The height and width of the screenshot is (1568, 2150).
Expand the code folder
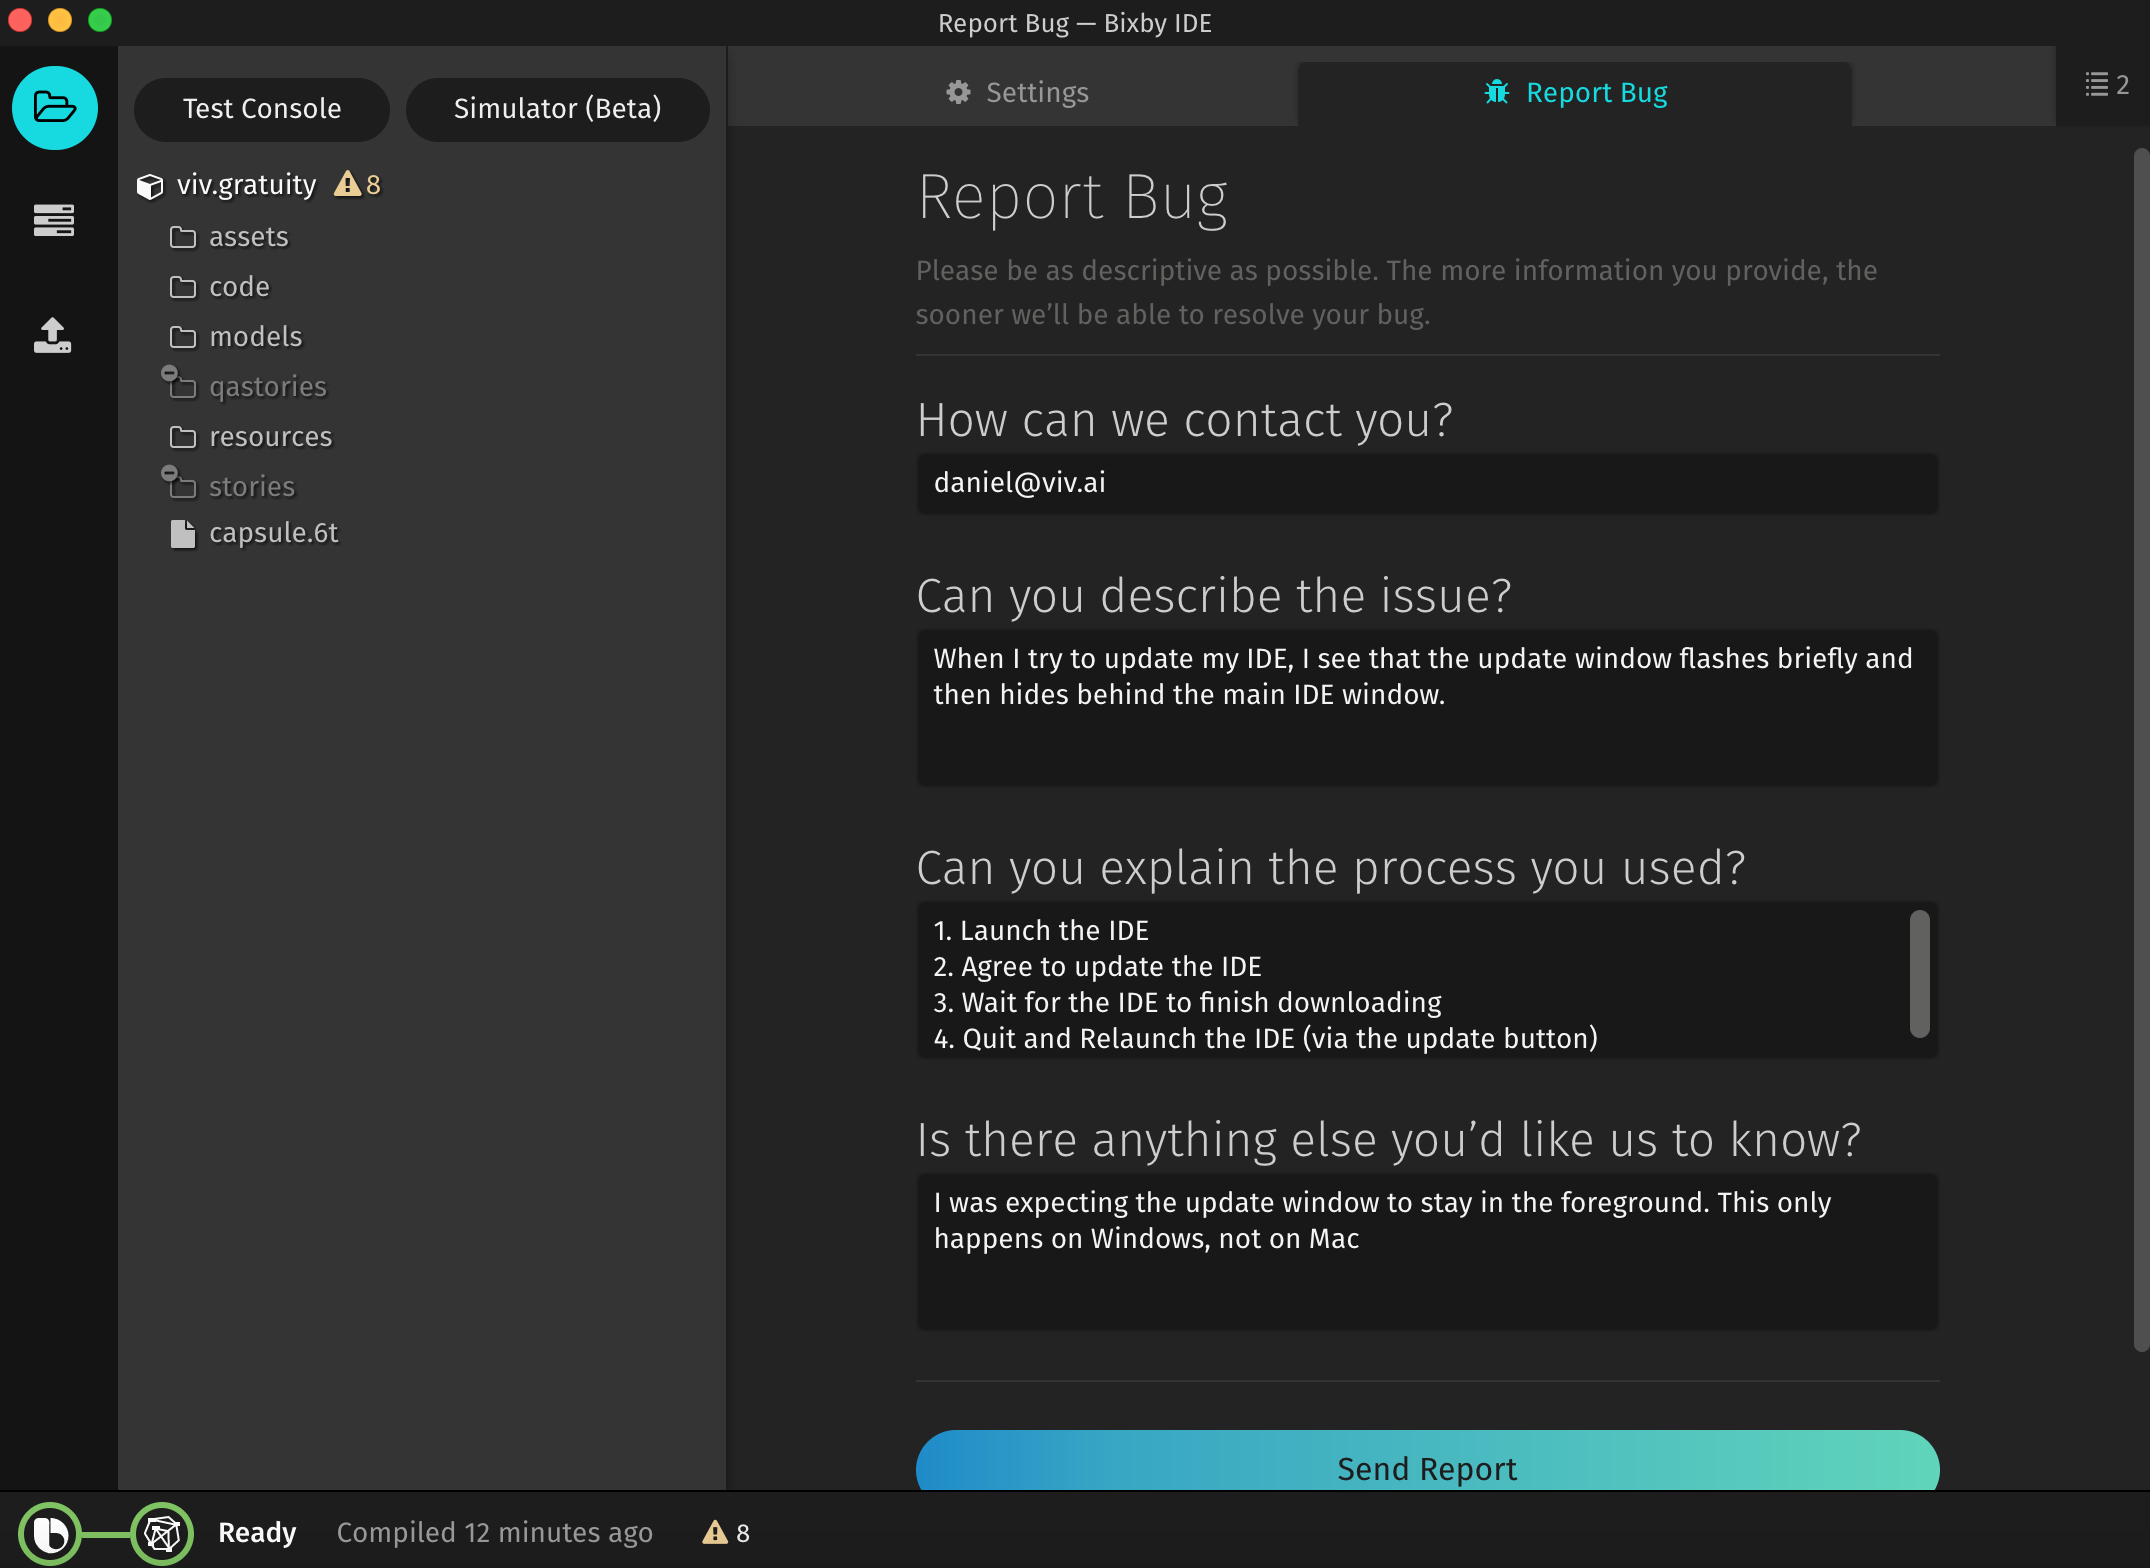point(239,287)
